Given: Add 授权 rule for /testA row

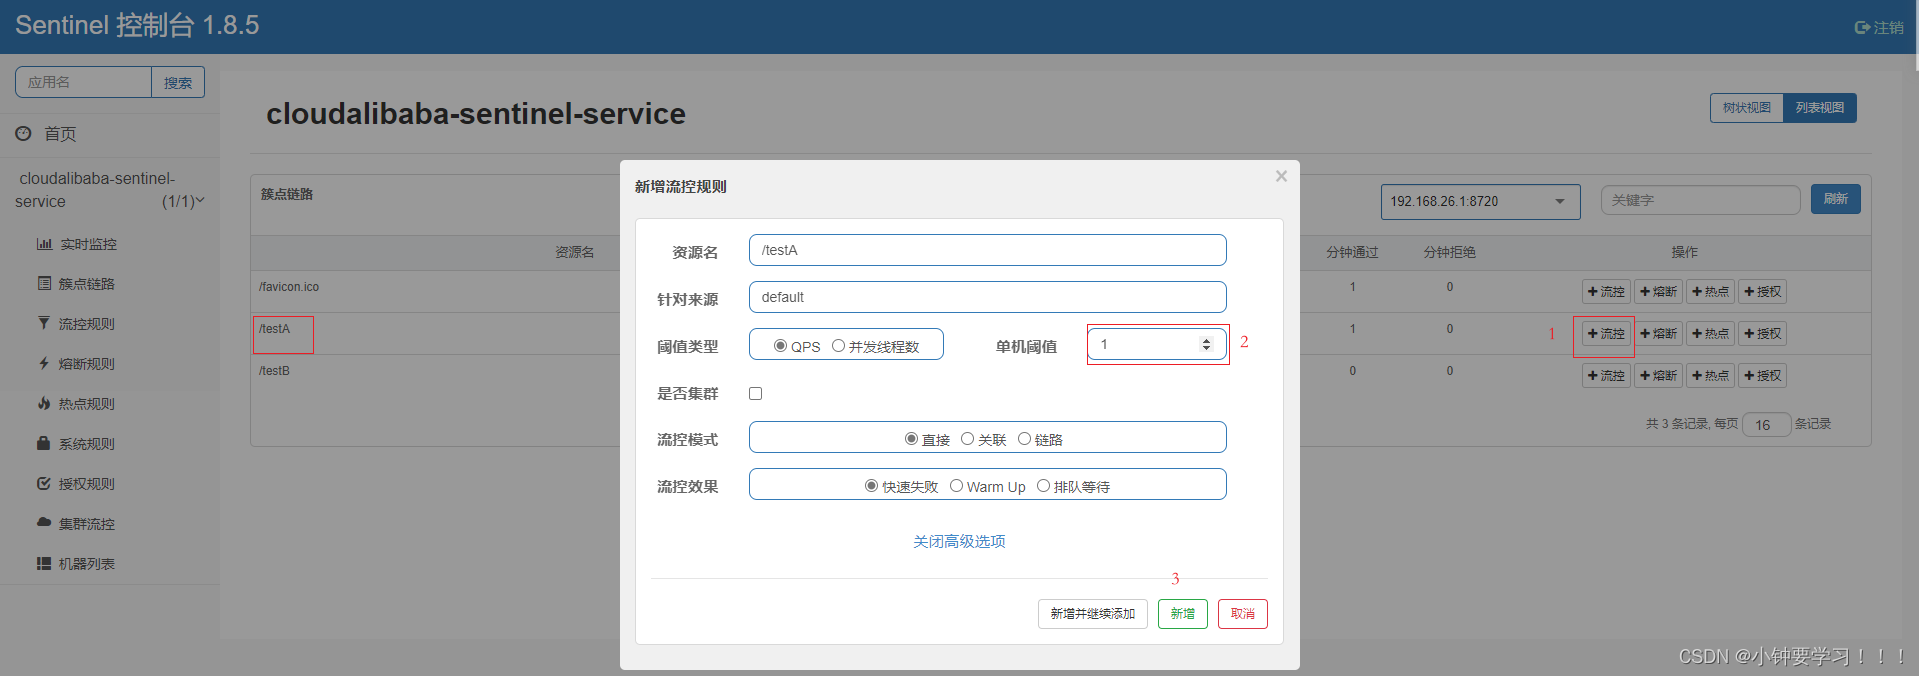Looking at the screenshot, I should tap(1763, 334).
